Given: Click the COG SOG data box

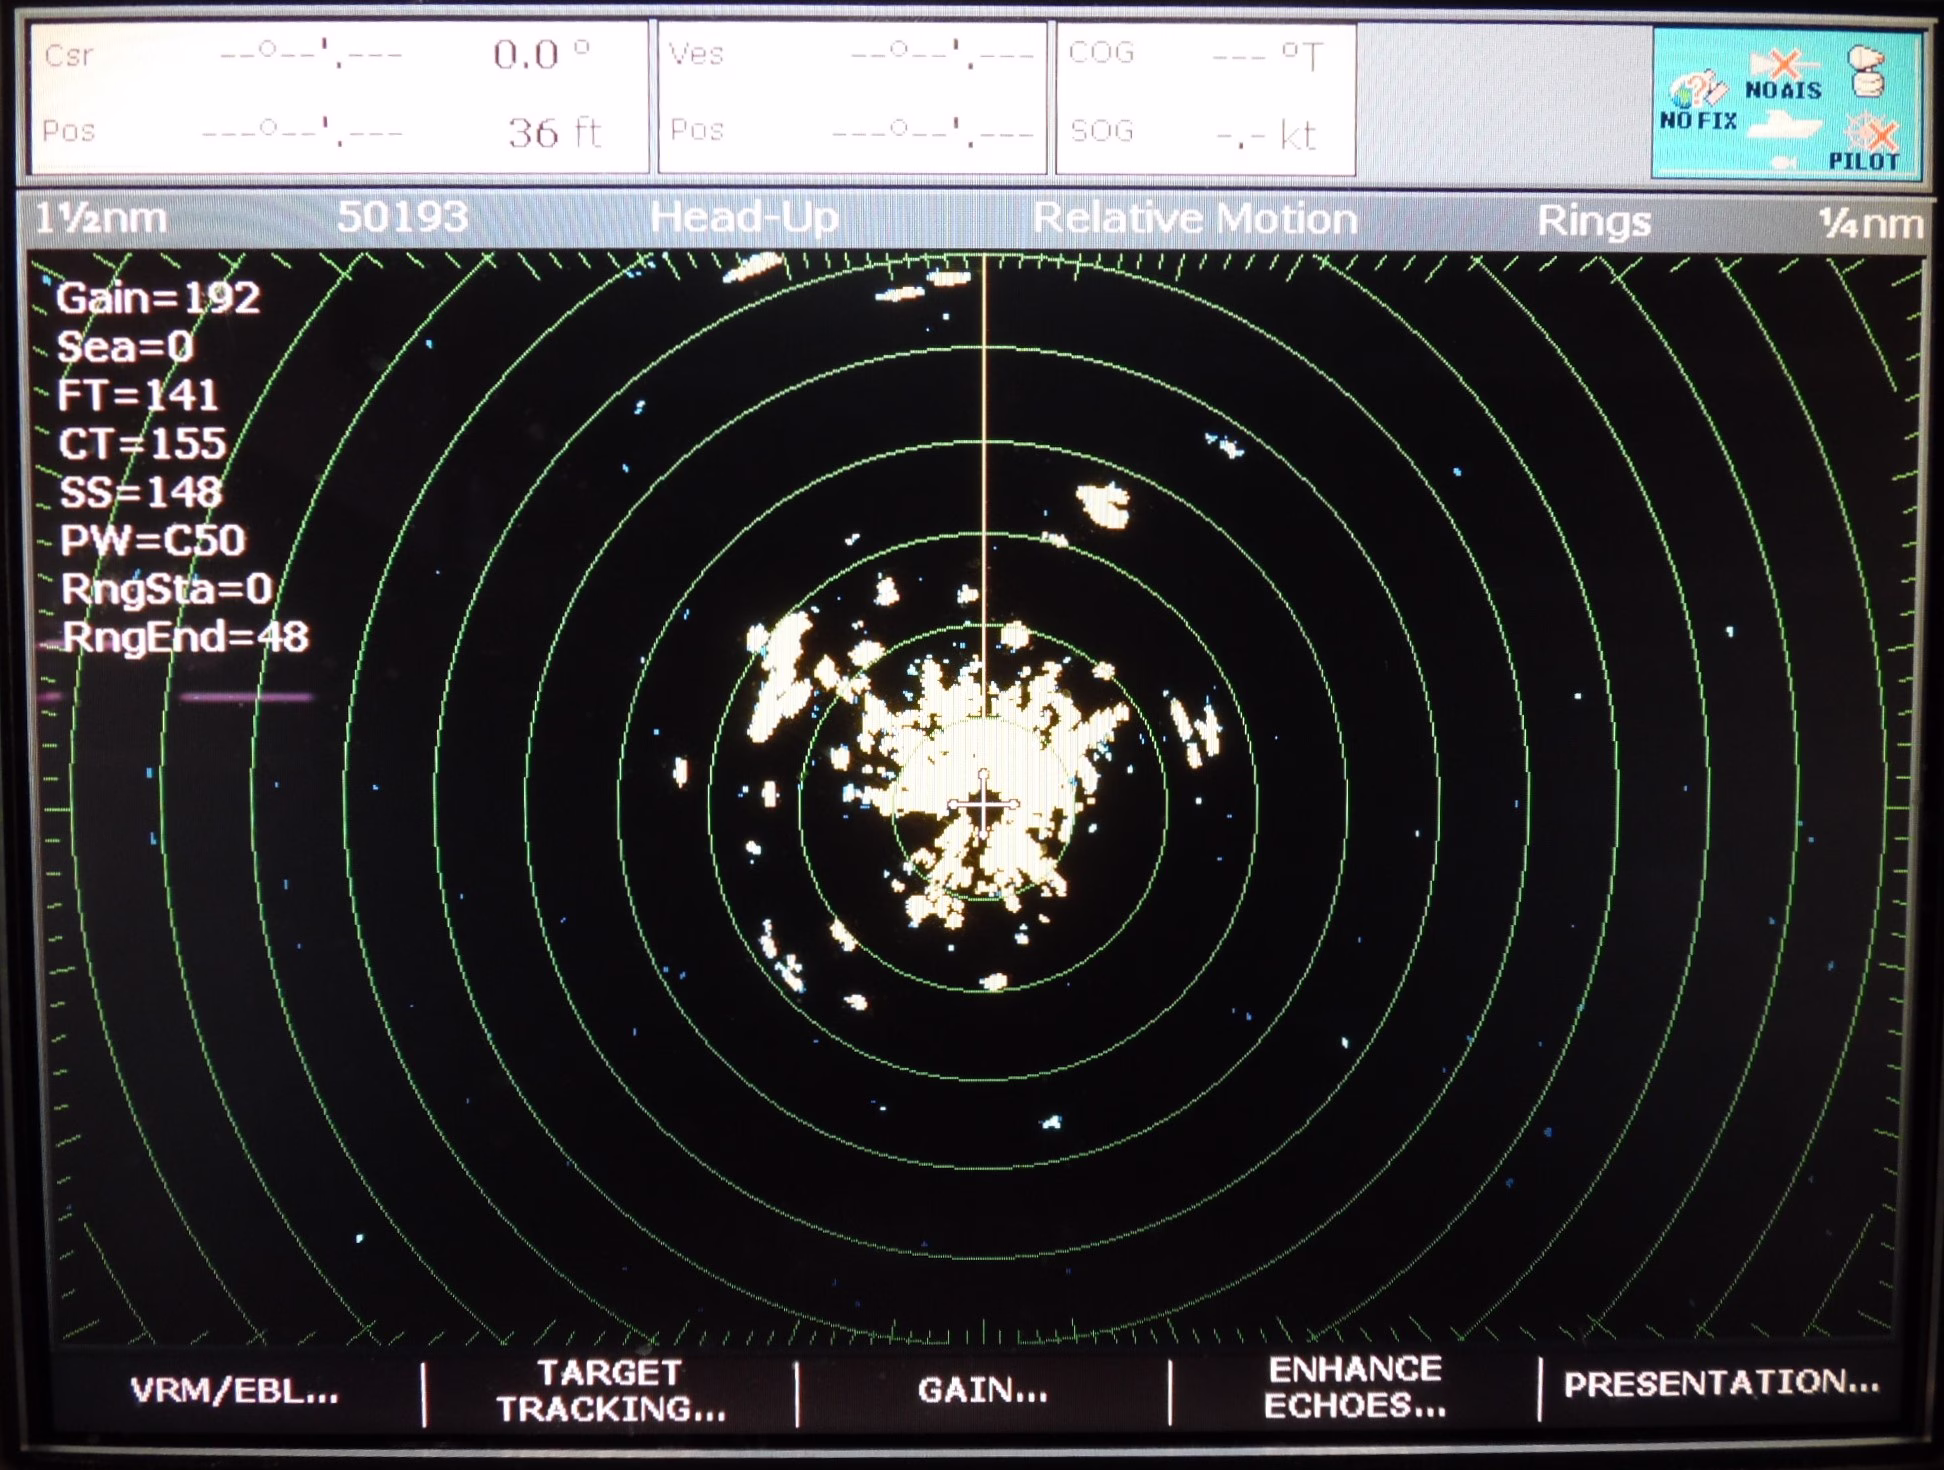Looking at the screenshot, I should 1204,97.
